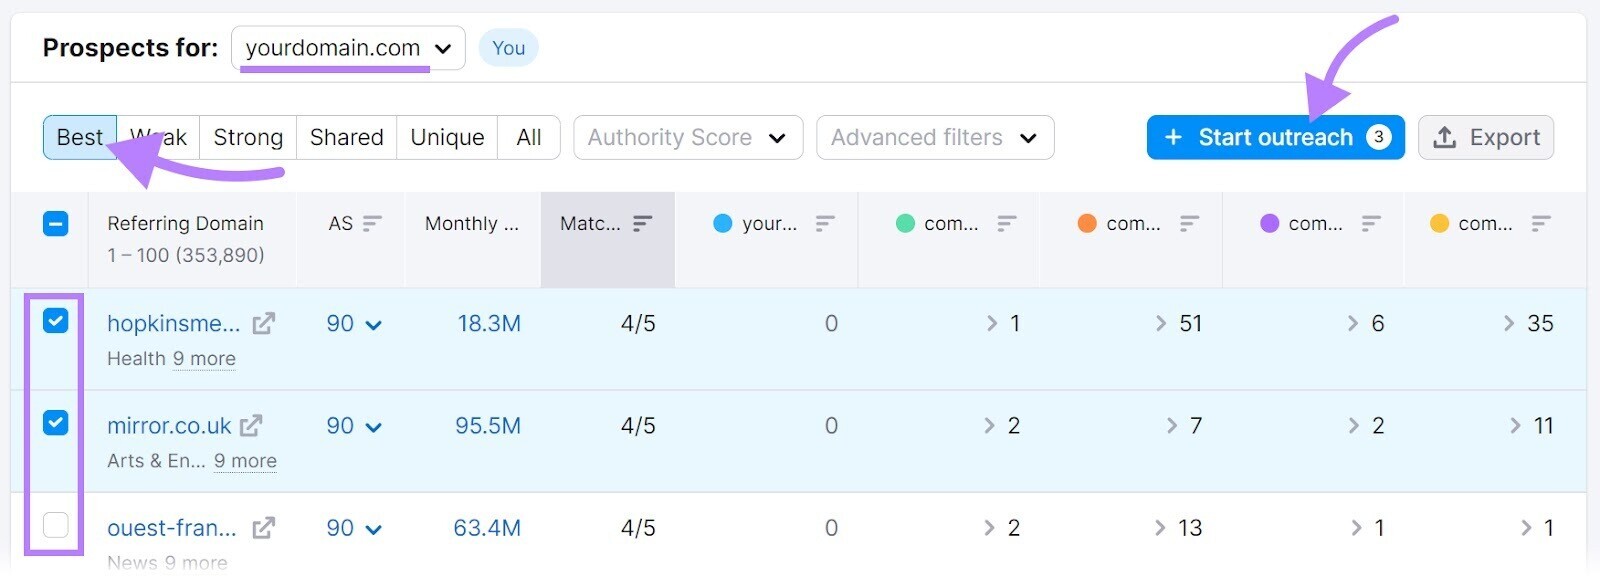Open external link for hopkinsme... domain
1600x587 pixels.
(264, 324)
